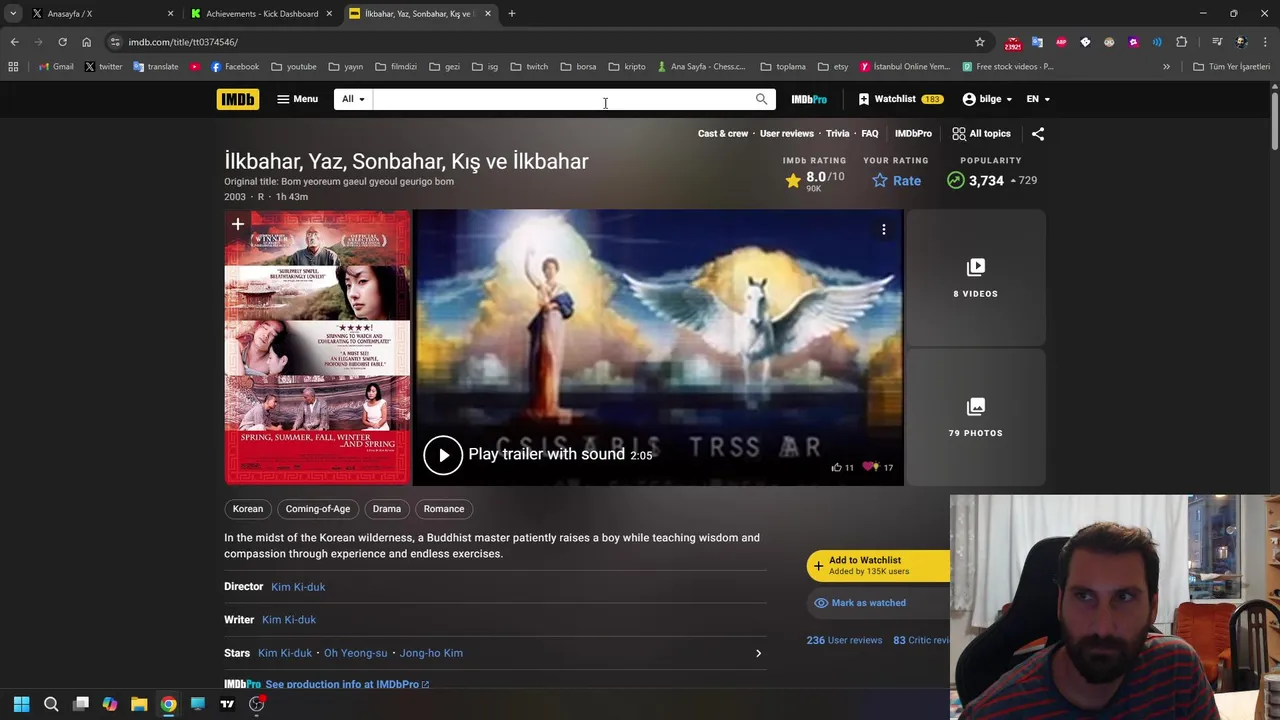This screenshot has width=1280, height=720.
Task: Open All topics grid menu
Action: coord(981,133)
